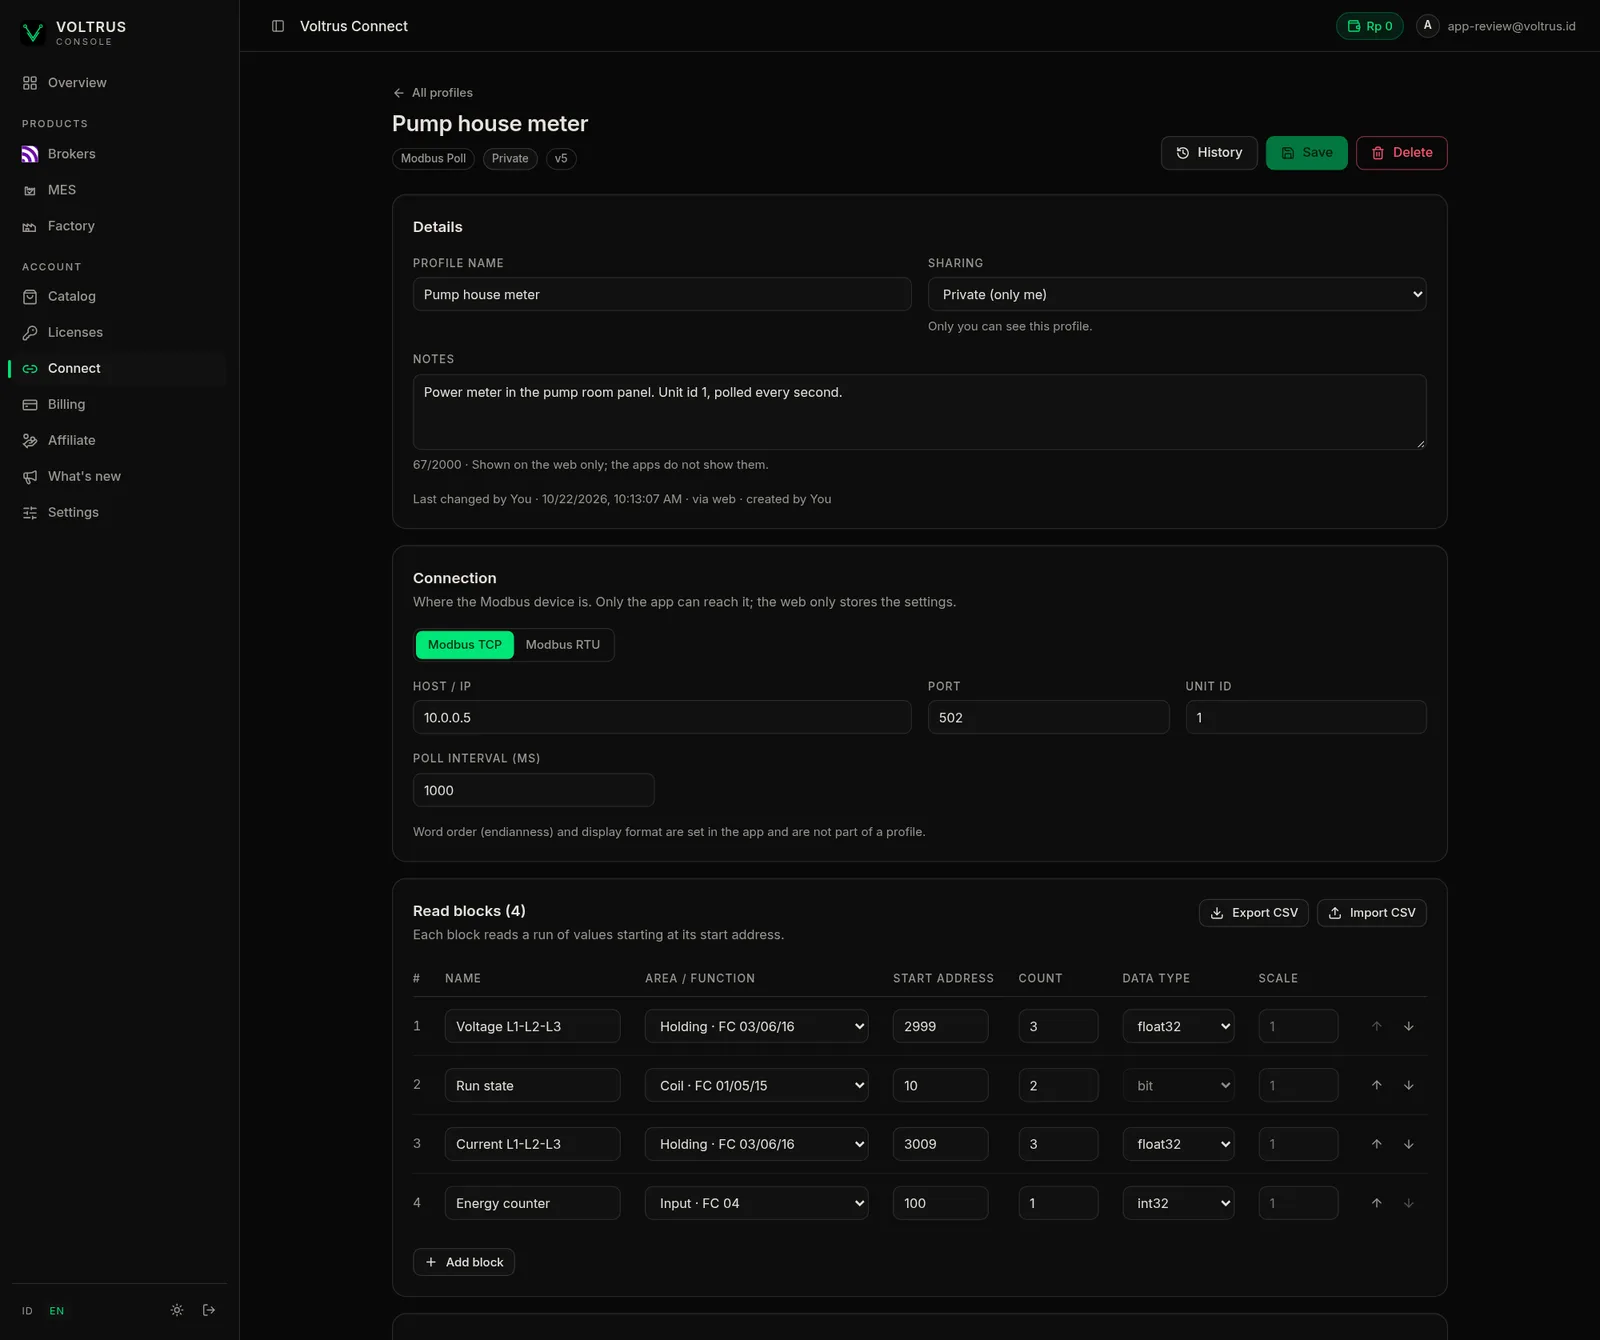Select Modbus TCP connection type
Screen dimensions: 1600x1340
(x=465, y=645)
